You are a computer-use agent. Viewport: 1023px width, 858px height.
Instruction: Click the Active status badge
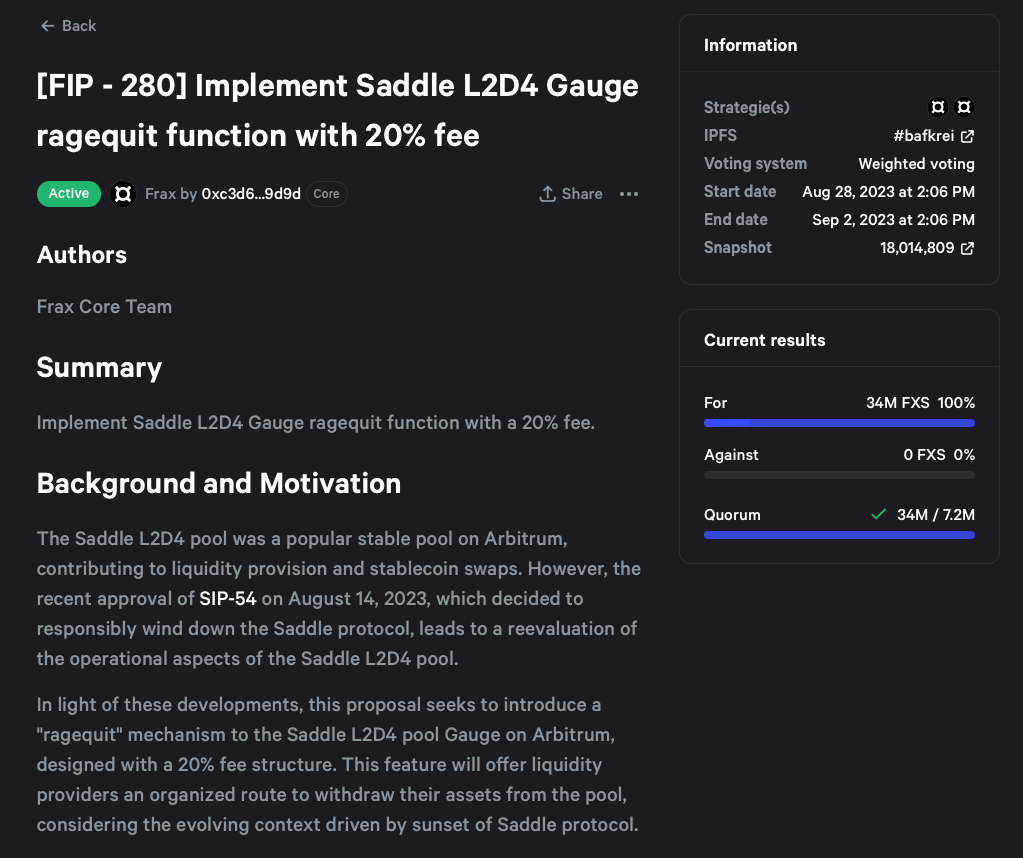pyautogui.click(x=69, y=194)
